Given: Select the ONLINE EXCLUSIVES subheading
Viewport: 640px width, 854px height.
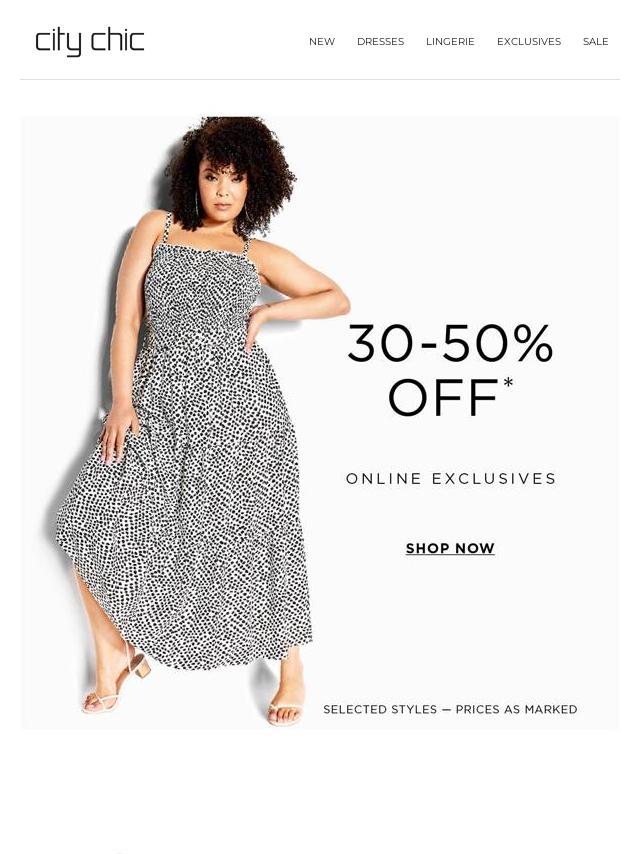Looking at the screenshot, I should [451, 479].
